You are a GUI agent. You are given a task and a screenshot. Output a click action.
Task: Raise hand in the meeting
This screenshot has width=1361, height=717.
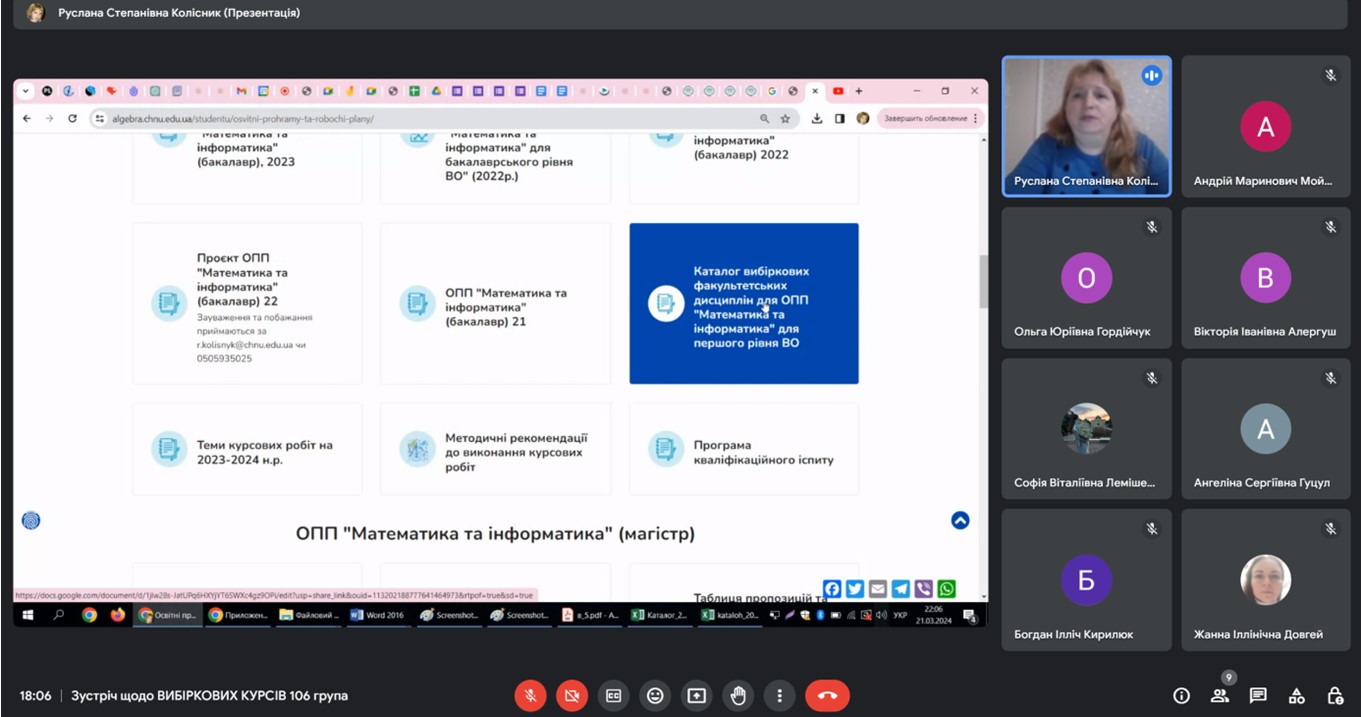[738, 695]
